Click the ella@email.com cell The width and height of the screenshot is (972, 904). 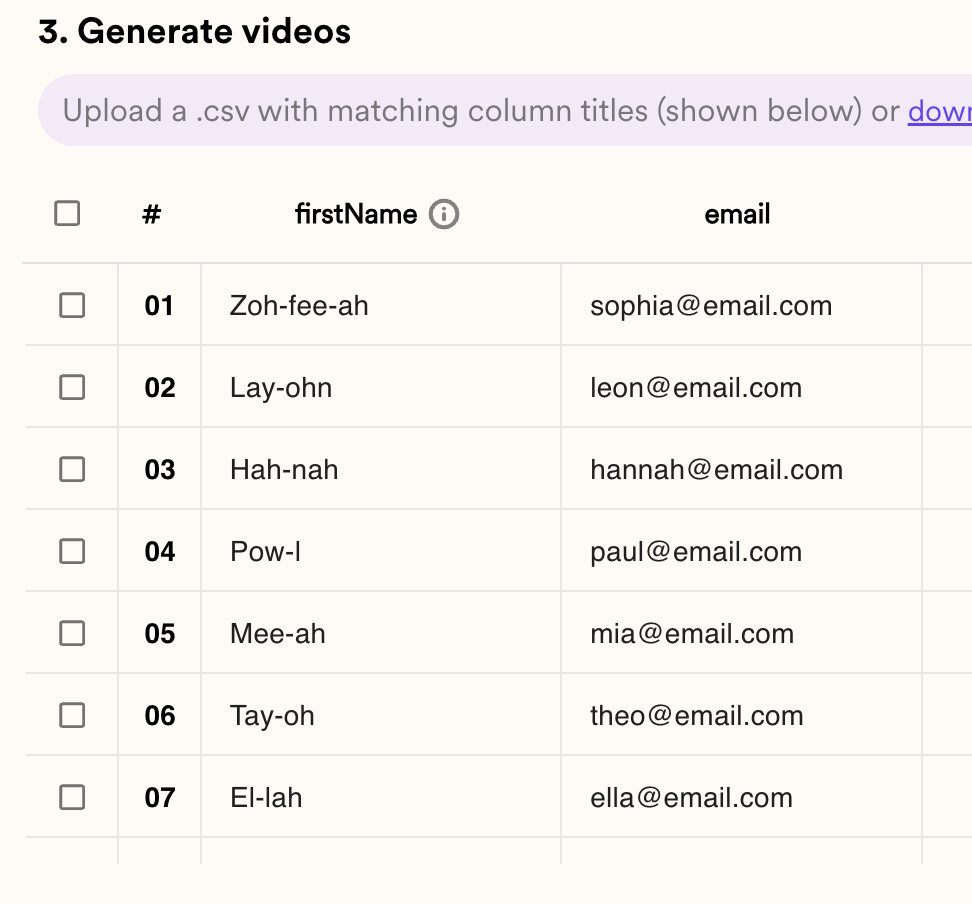(x=741, y=797)
